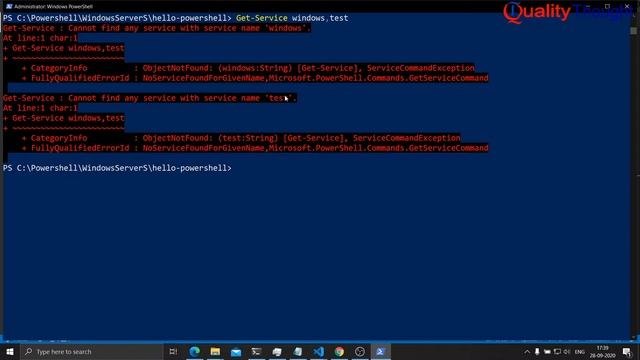Open the terminal console taskbar icon
Viewport: 640px width, 360px height.
coord(256,351)
